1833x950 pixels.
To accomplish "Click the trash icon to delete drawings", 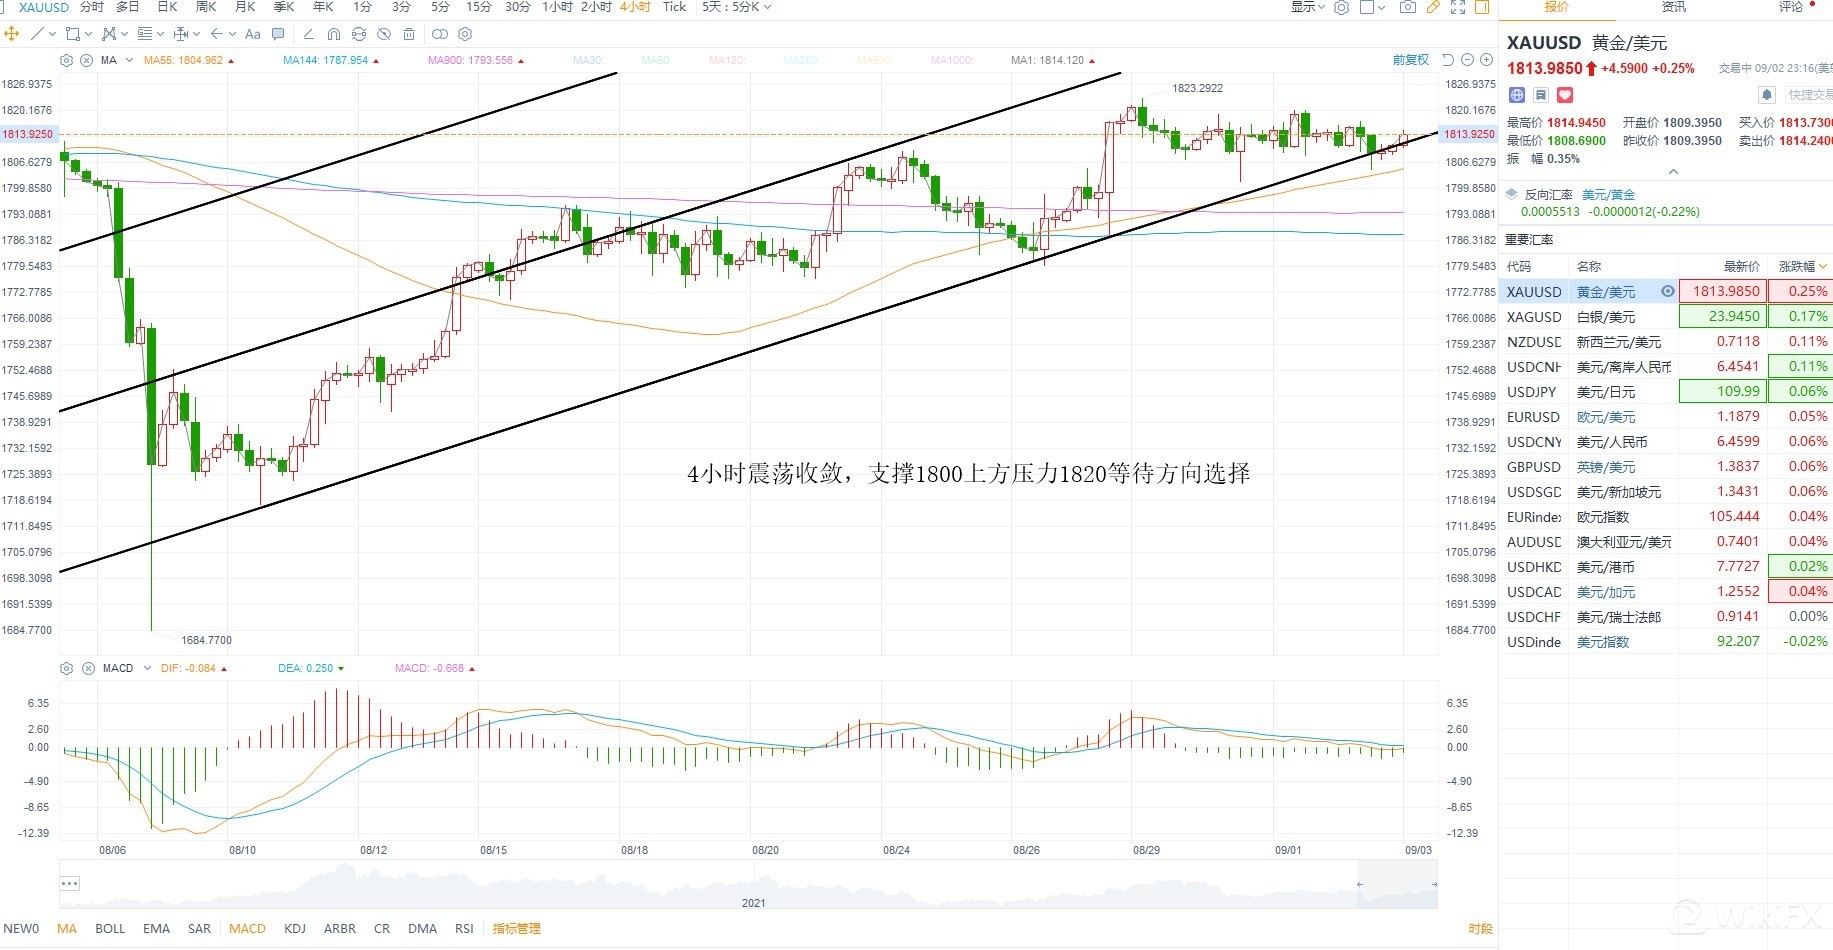I will pos(409,34).
